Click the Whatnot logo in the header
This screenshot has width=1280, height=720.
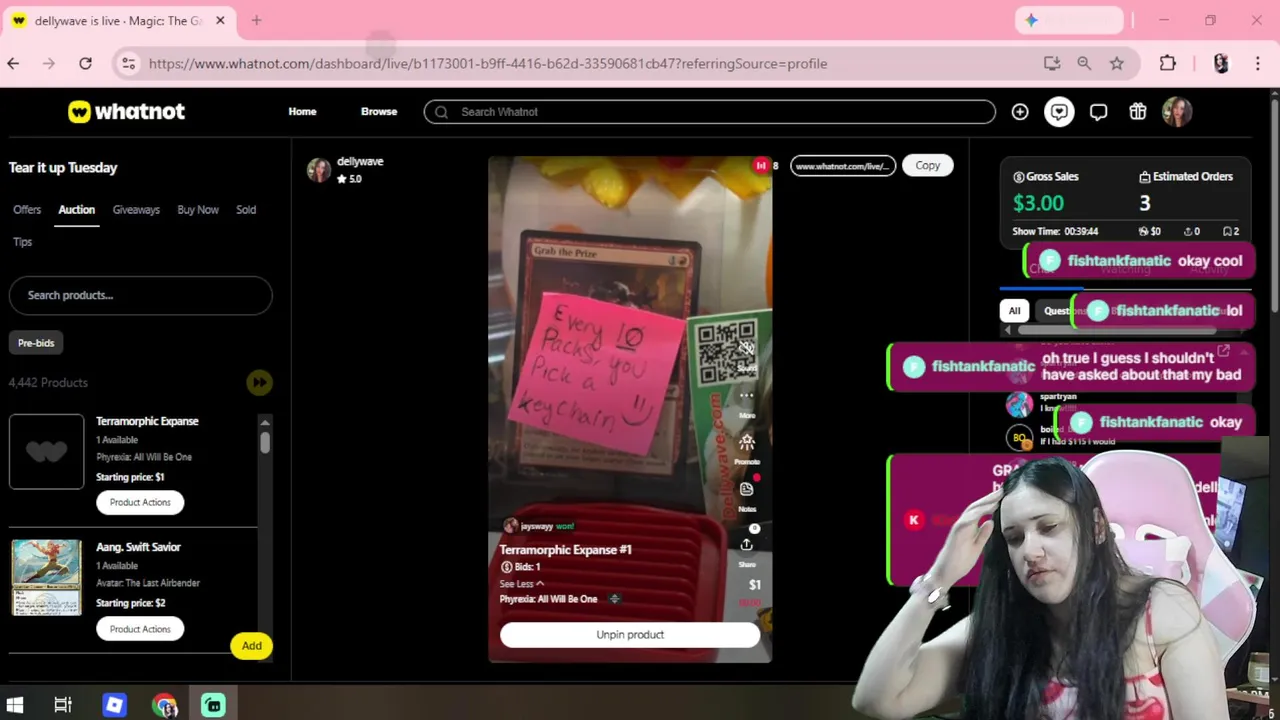(x=126, y=111)
